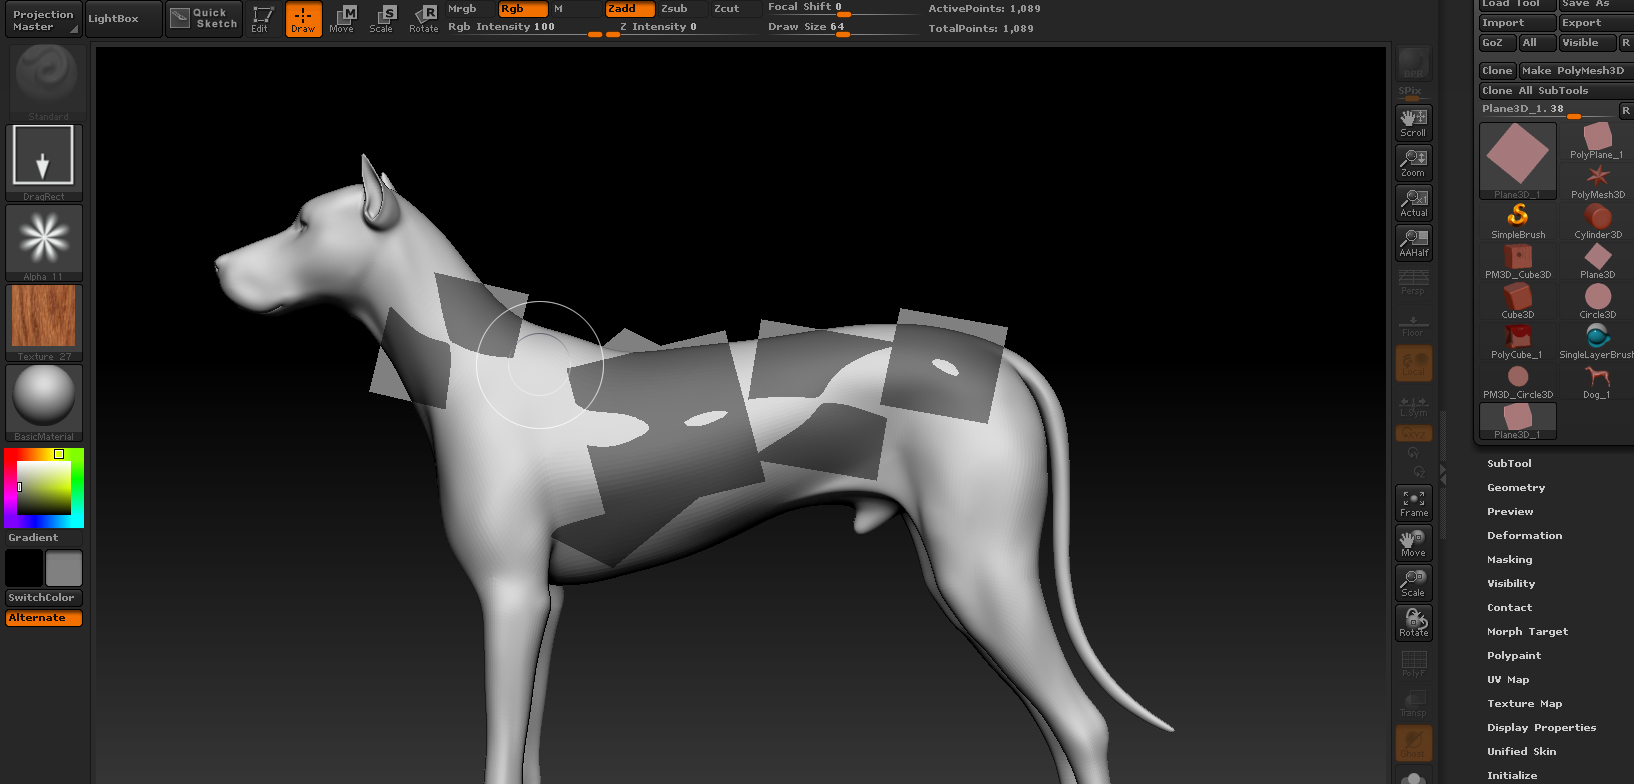Image resolution: width=1634 pixels, height=784 pixels.
Task: Click the right-shelf Rotate view icon
Action: coord(1414,623)
